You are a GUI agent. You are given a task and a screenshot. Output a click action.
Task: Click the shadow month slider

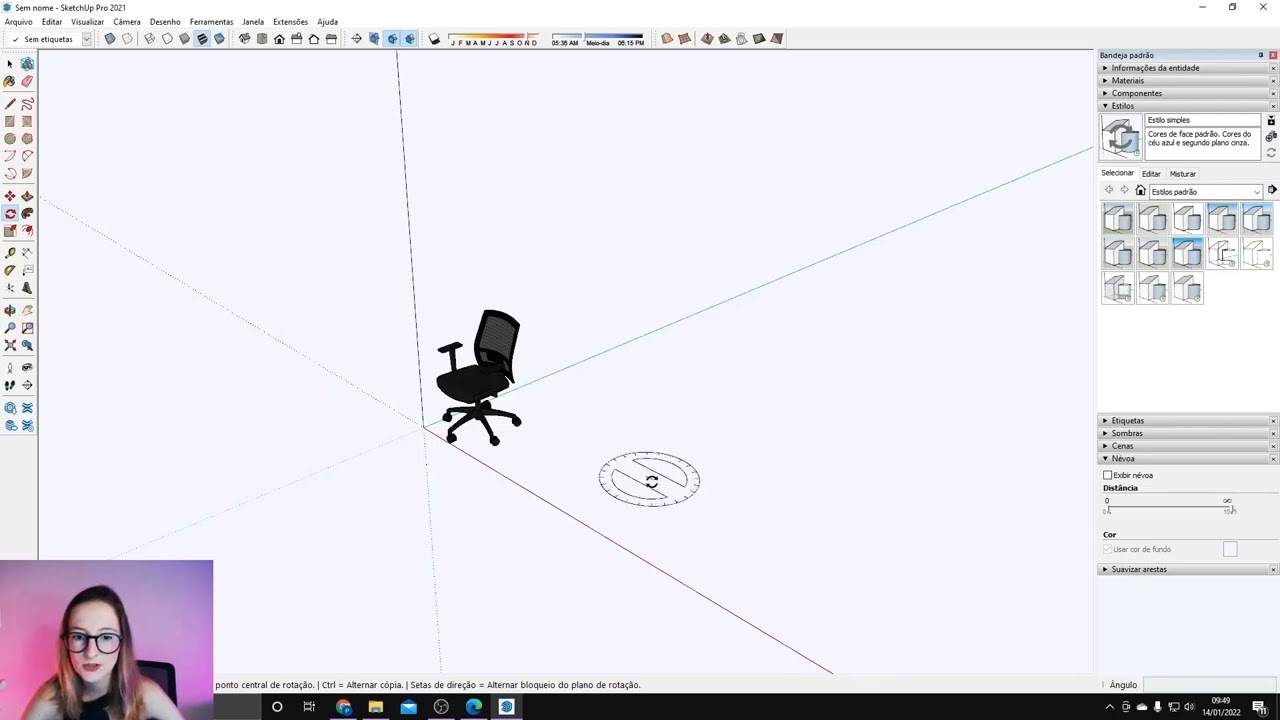(x=493, y=39)
